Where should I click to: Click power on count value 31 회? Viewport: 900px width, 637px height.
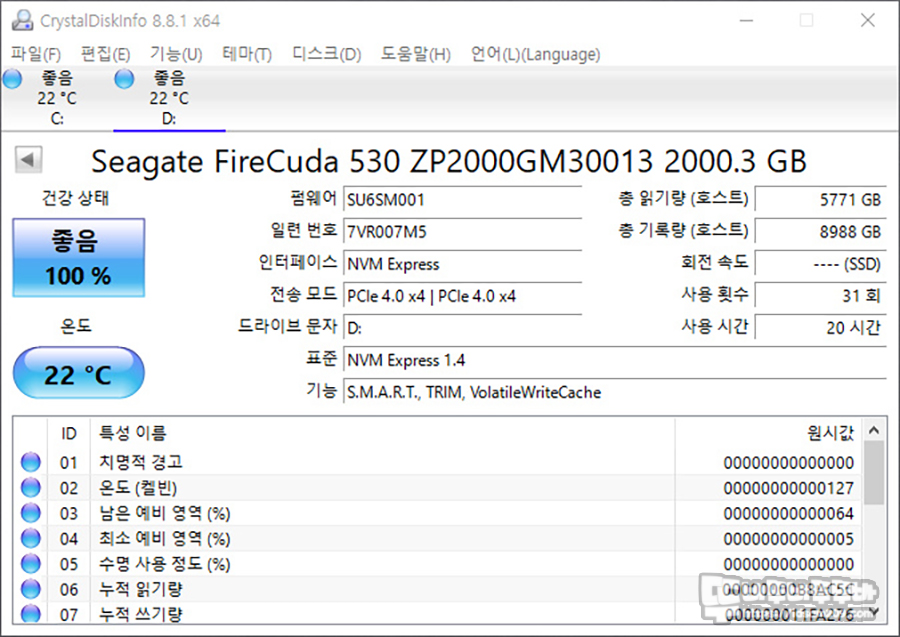click(x=821, y=296)
